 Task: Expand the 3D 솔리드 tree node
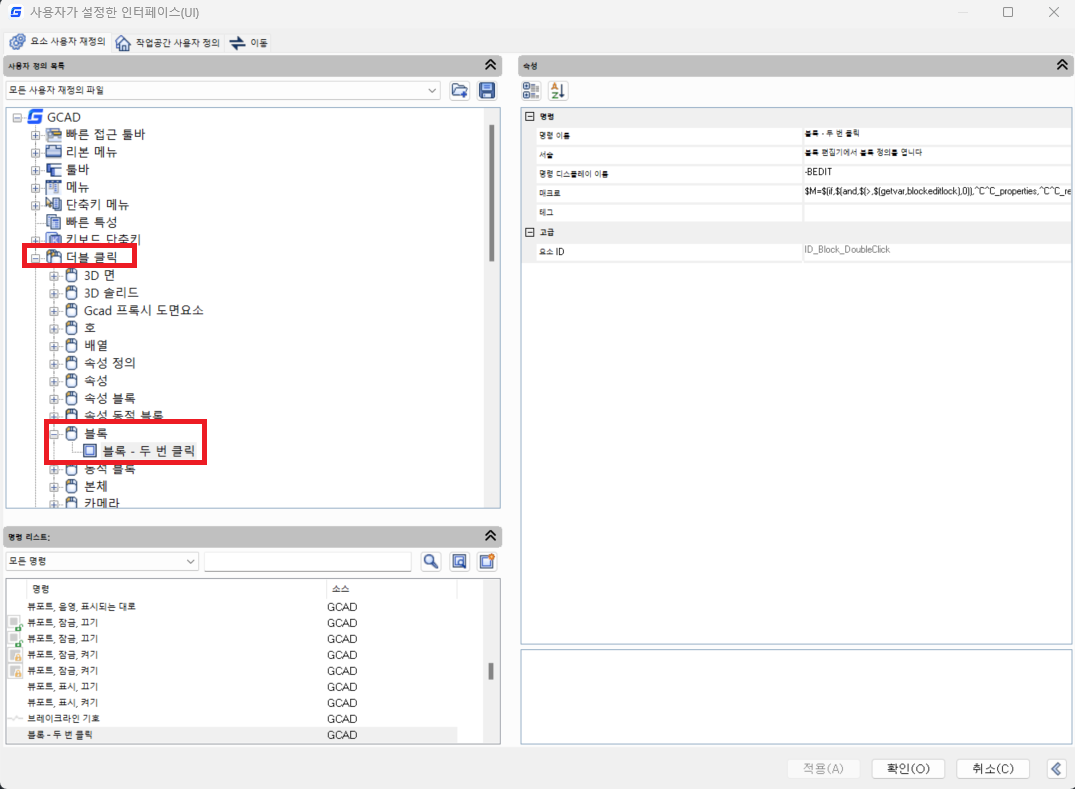[53, 293]
